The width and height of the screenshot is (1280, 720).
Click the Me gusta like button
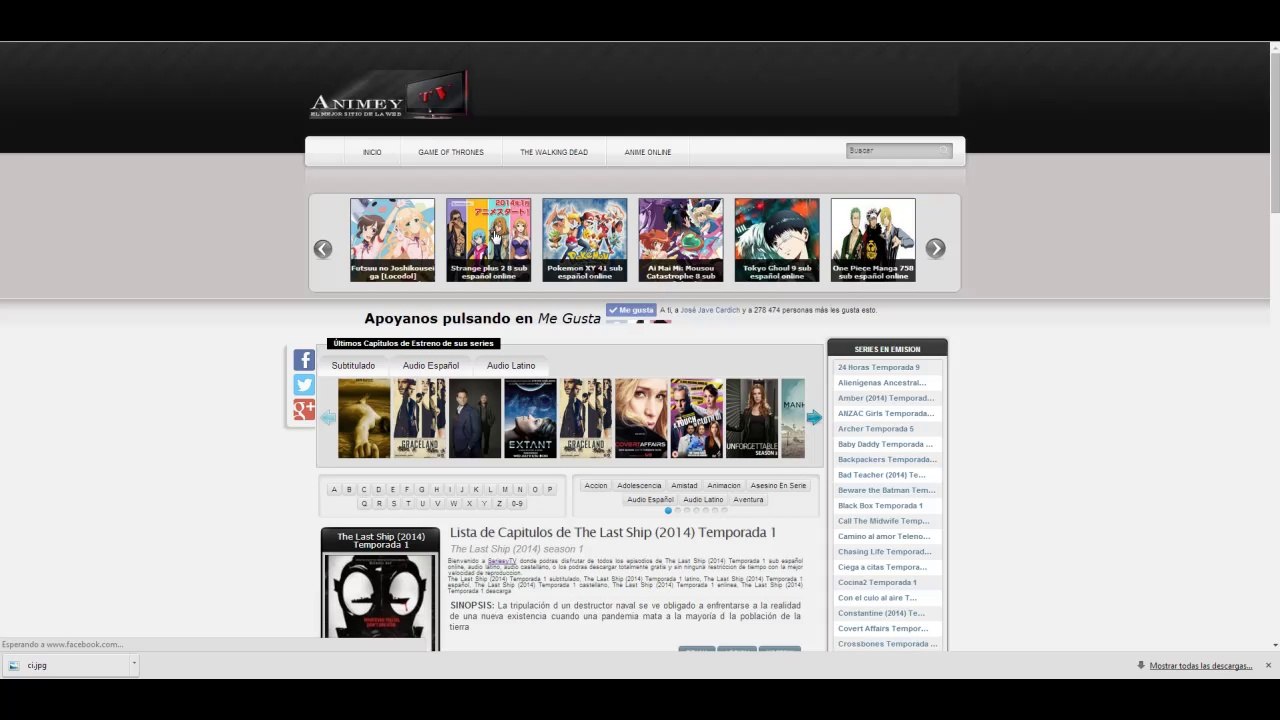pos(631,310)
